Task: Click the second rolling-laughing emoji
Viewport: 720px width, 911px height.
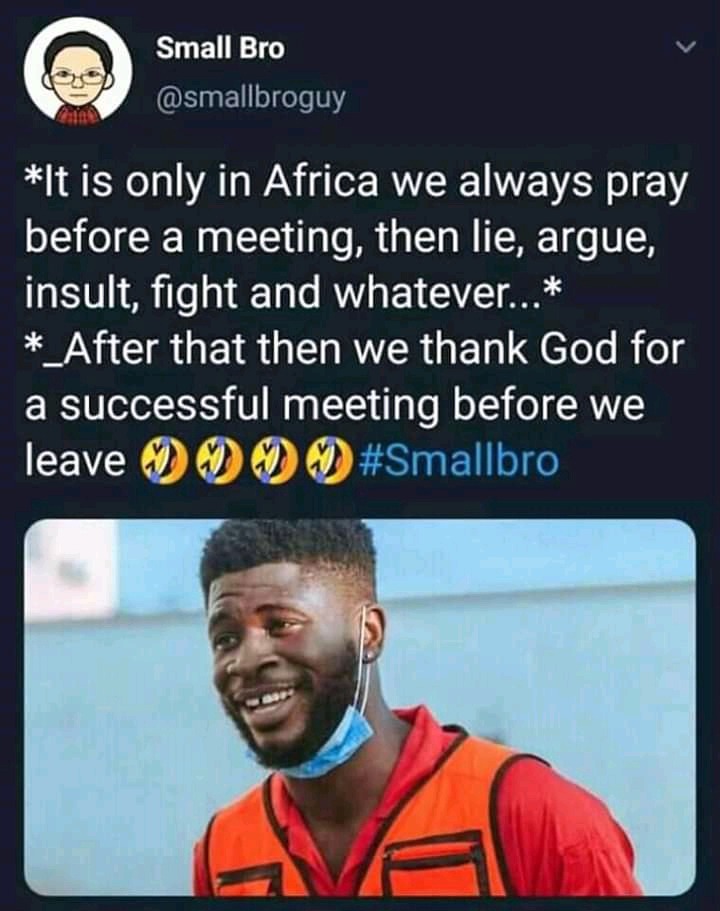Action: (x=220, y=461)
